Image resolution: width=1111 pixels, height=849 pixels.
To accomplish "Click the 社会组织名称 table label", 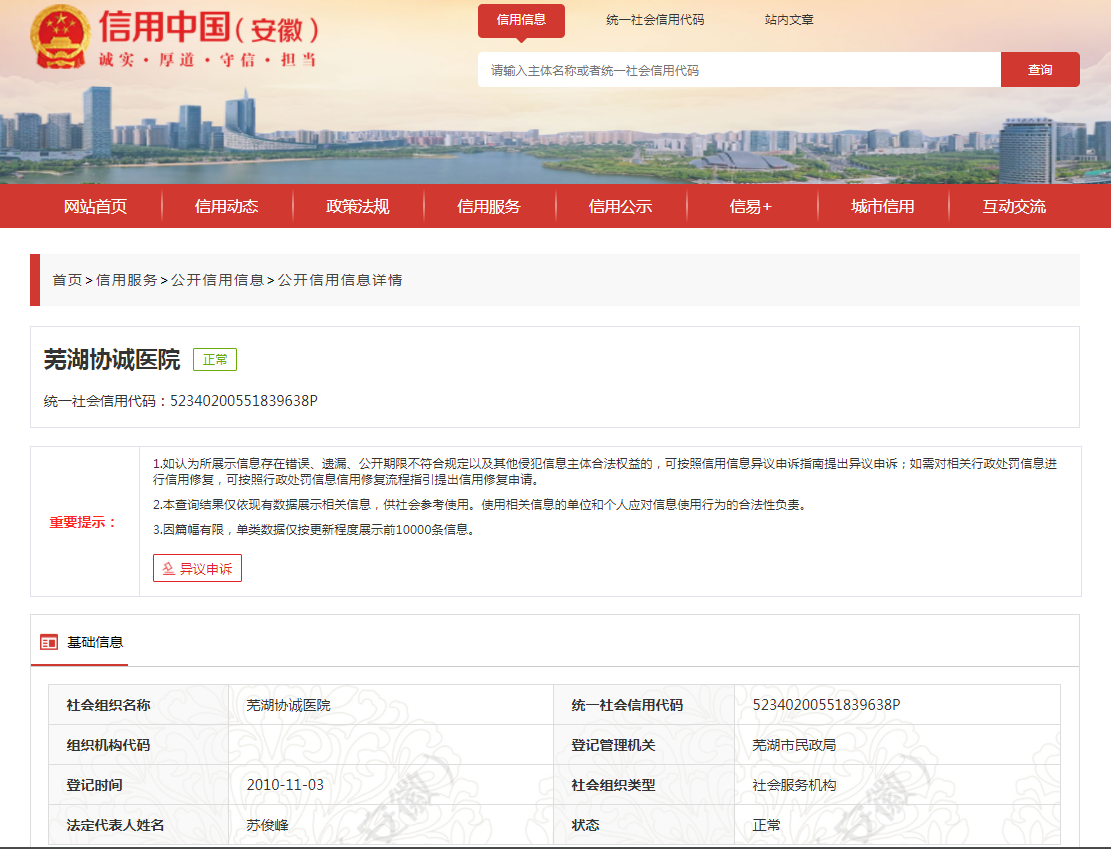I will point(108,705).
